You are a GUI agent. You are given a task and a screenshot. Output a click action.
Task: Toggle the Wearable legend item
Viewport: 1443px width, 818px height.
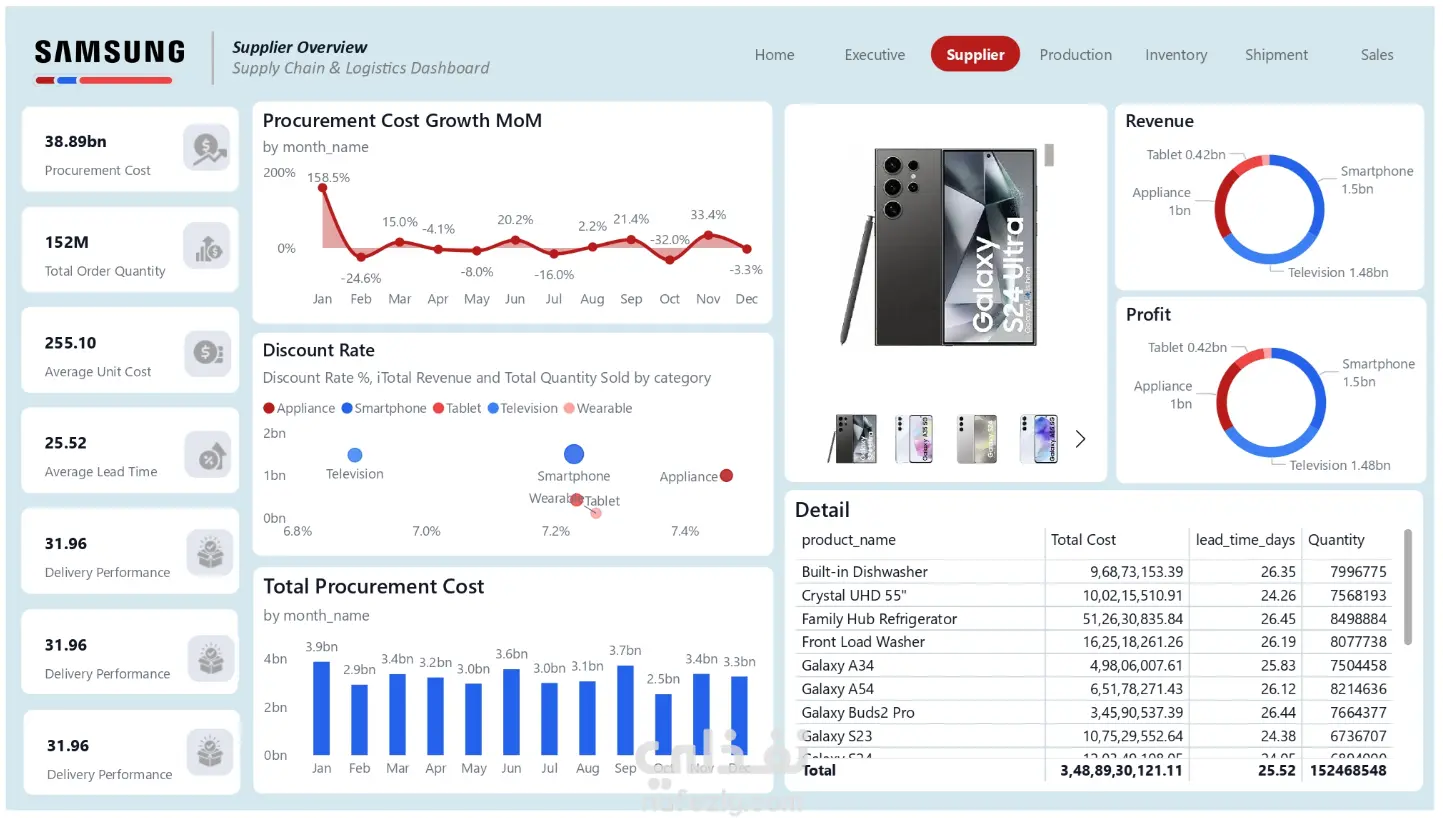click(x=598, y=408)
